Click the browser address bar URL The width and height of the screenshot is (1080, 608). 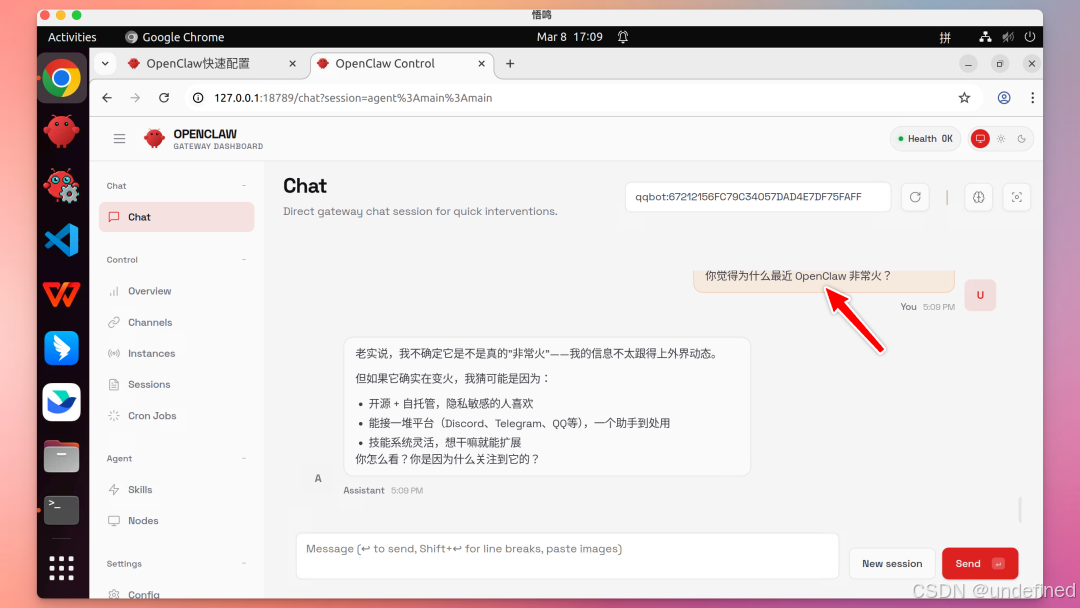353,98
